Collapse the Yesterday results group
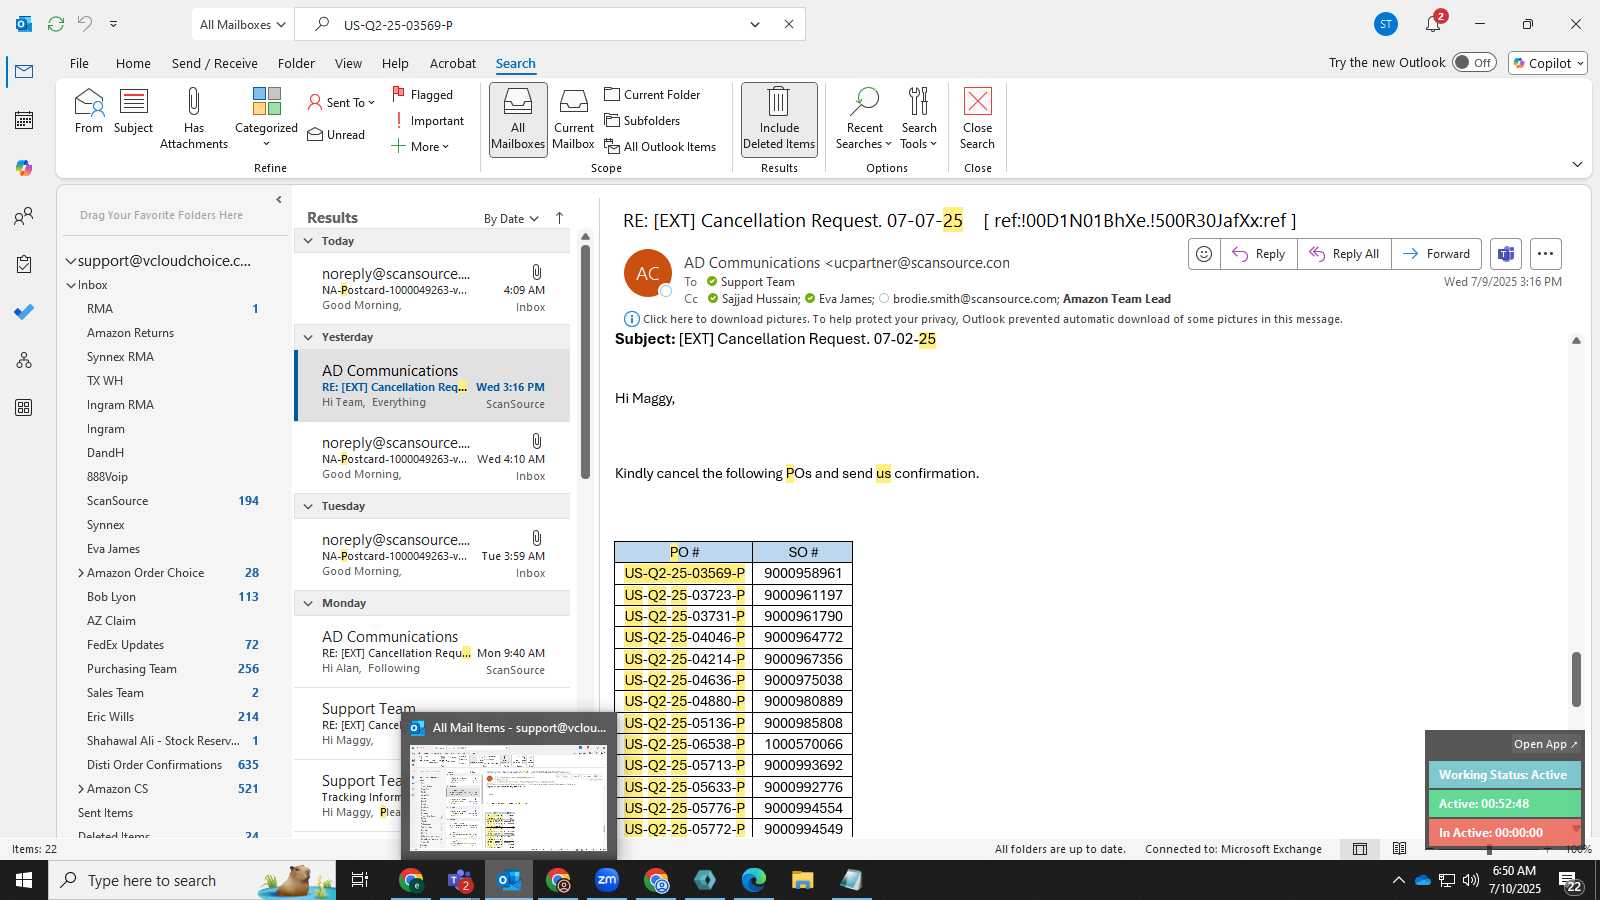The image size is (1600, 900). 308,337
